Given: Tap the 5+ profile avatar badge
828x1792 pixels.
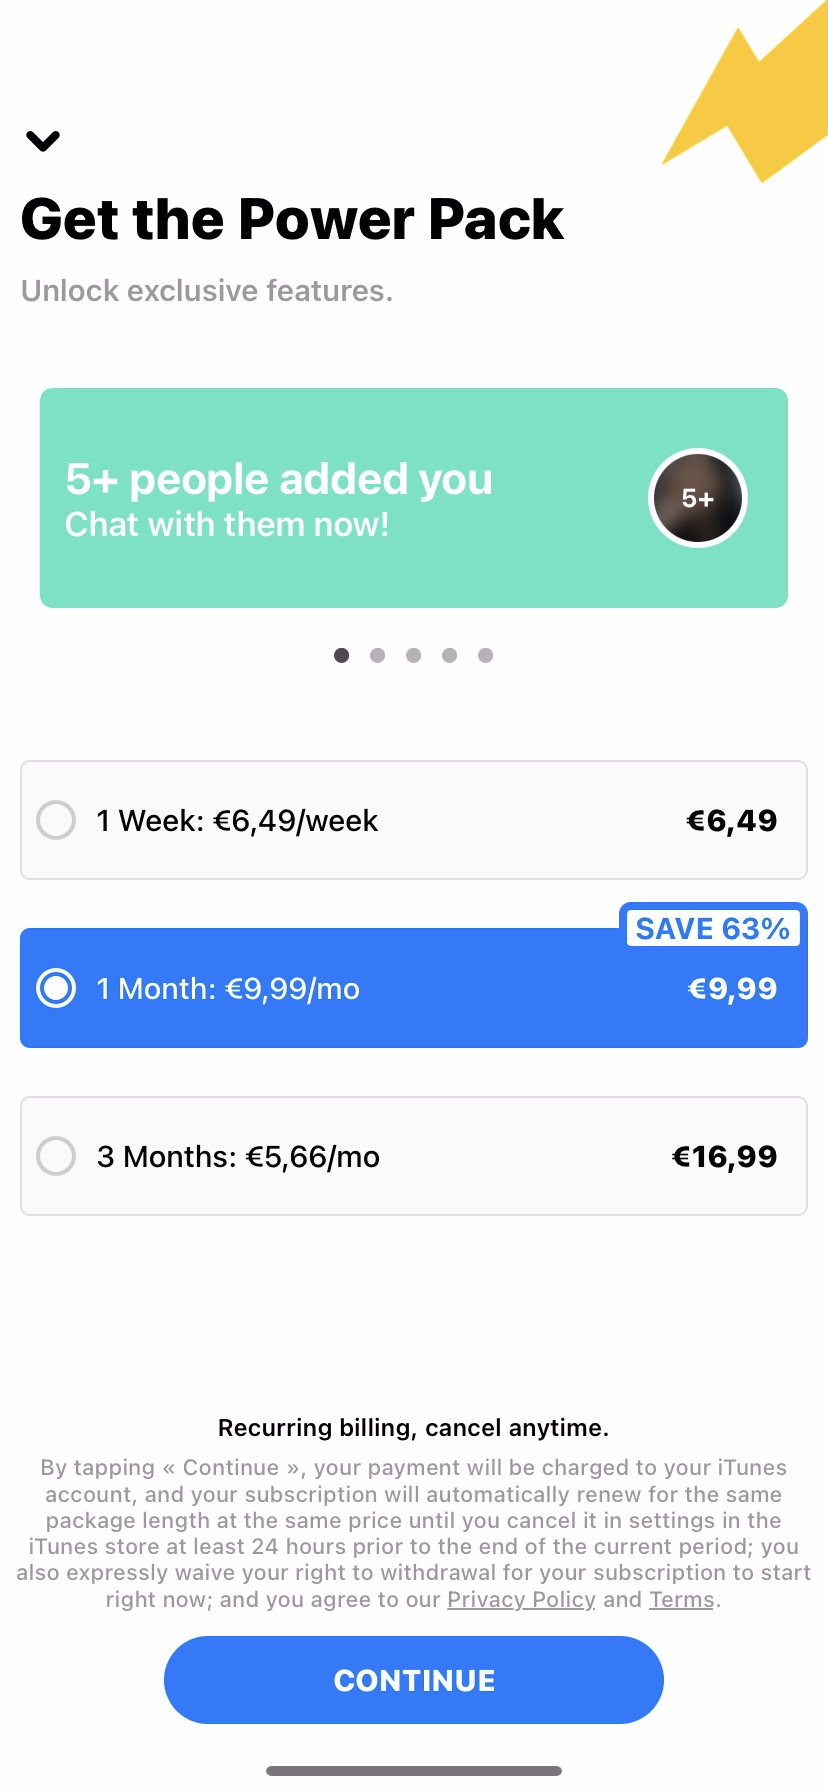Looking at the screenshot, I should pyautogui.click(x=698, y=498).
